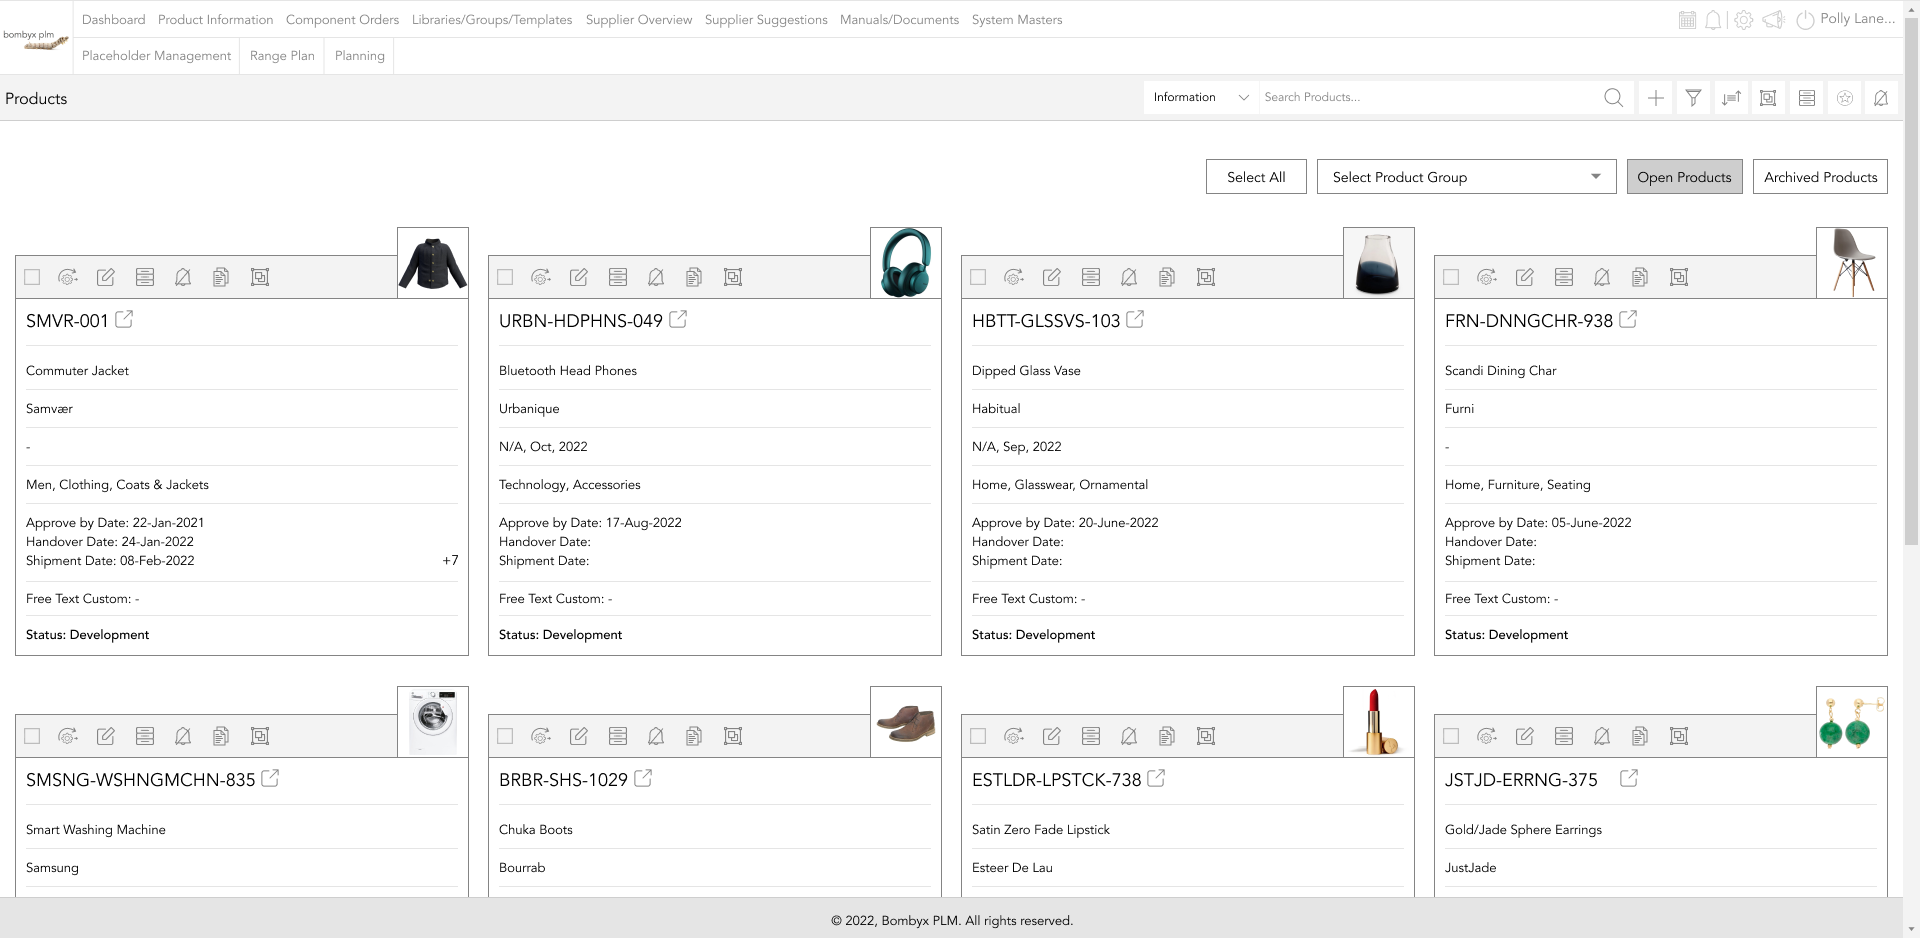This screenshot has height=938, width=1920.
Task: Click the Commuter Jacket thumbnail
Action: click(433, 263)
